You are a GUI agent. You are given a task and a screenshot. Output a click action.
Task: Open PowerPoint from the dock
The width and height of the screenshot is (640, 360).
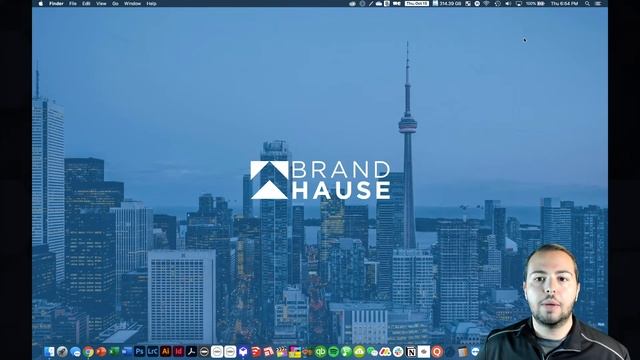(101, 351)
